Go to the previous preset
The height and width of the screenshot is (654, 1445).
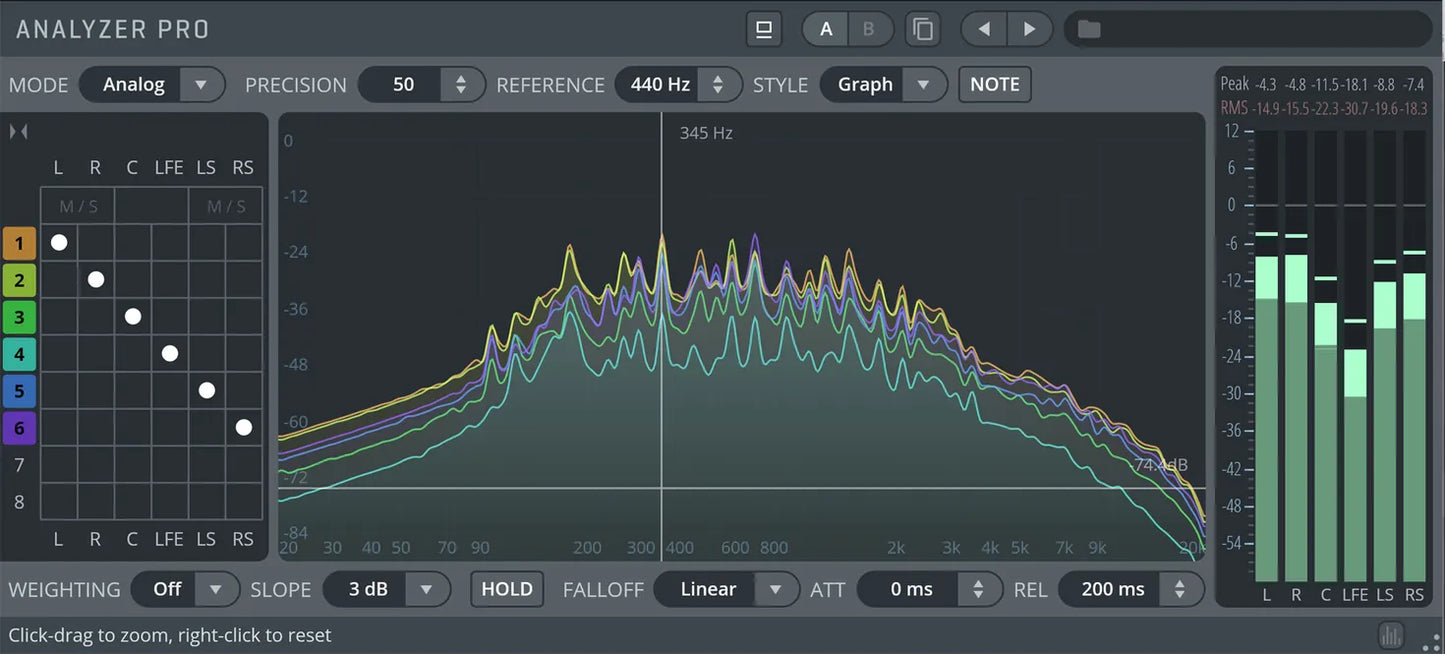pos(984,29)
